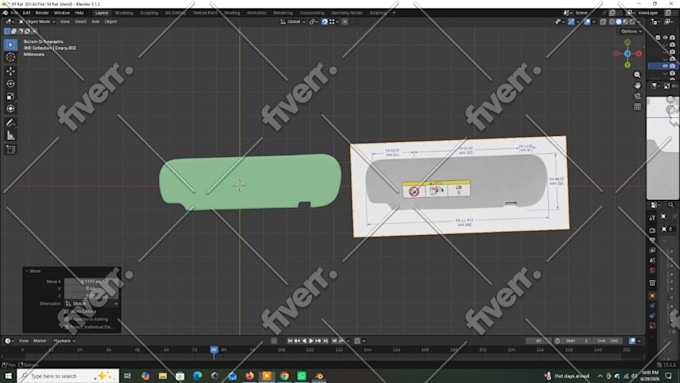The width and height of the screenshot is (680, 383).
Task: Open the 3D viewport editor type dropdown
Action: 9,21
